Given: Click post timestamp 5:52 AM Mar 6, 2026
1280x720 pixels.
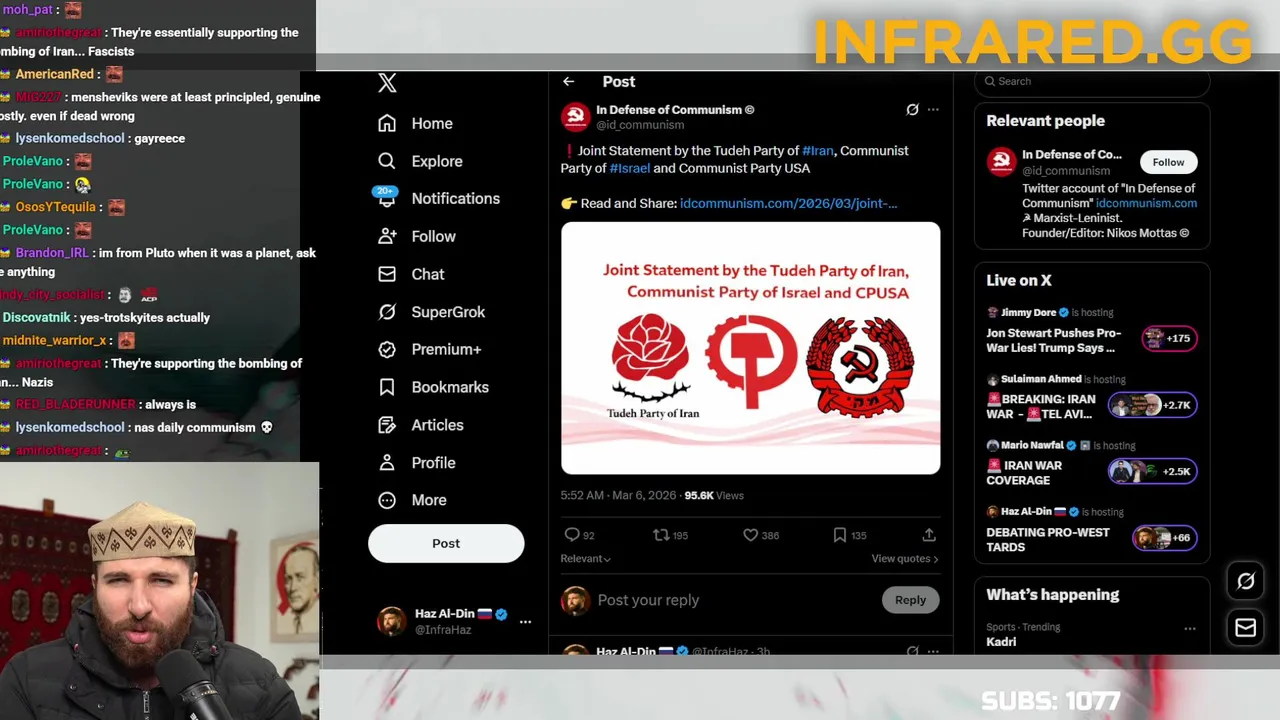Looking at the screenshot, I should tap(618, 496).
